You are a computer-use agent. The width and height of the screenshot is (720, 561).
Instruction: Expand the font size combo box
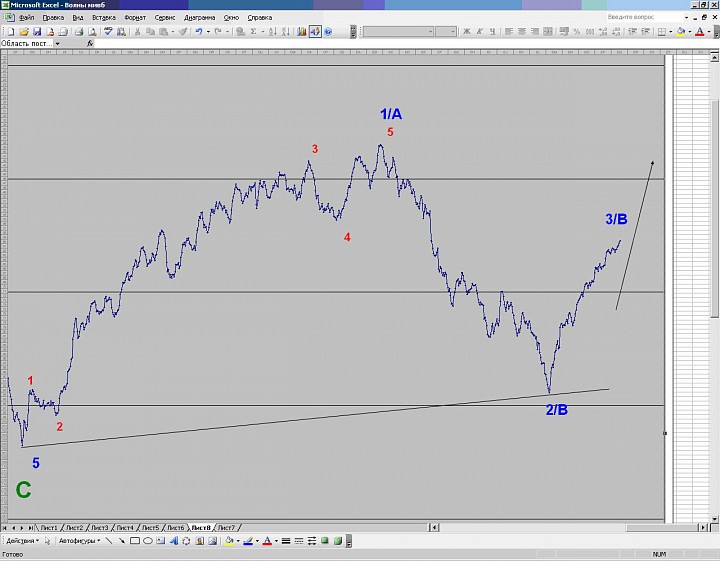point(453,31)
